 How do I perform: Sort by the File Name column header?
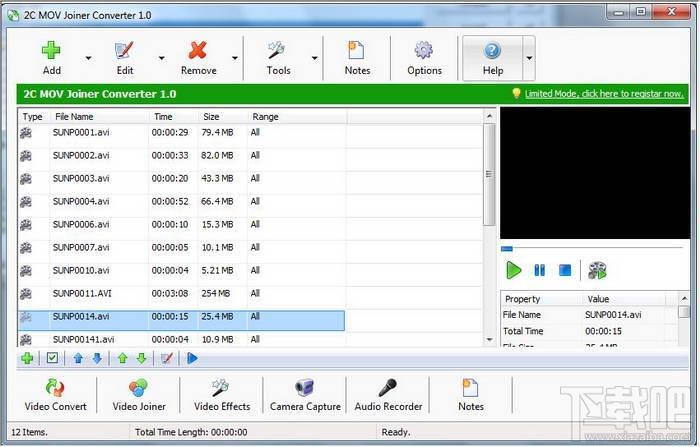pos(99,117)
